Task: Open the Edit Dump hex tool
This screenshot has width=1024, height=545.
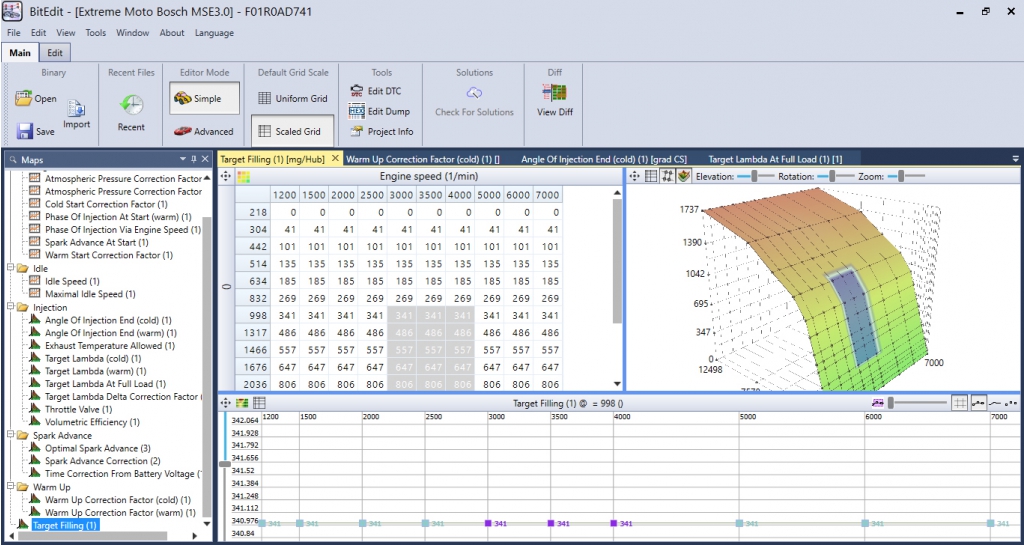Action: coord(379,112)
